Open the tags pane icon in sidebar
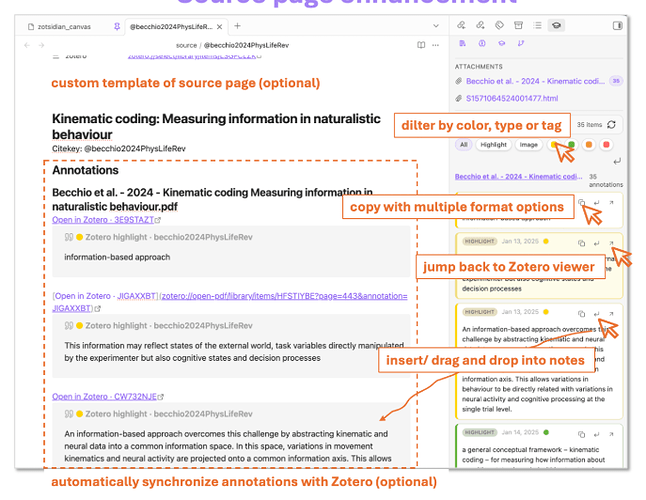The height and width of the screenshot is (500, 646). 499,26
